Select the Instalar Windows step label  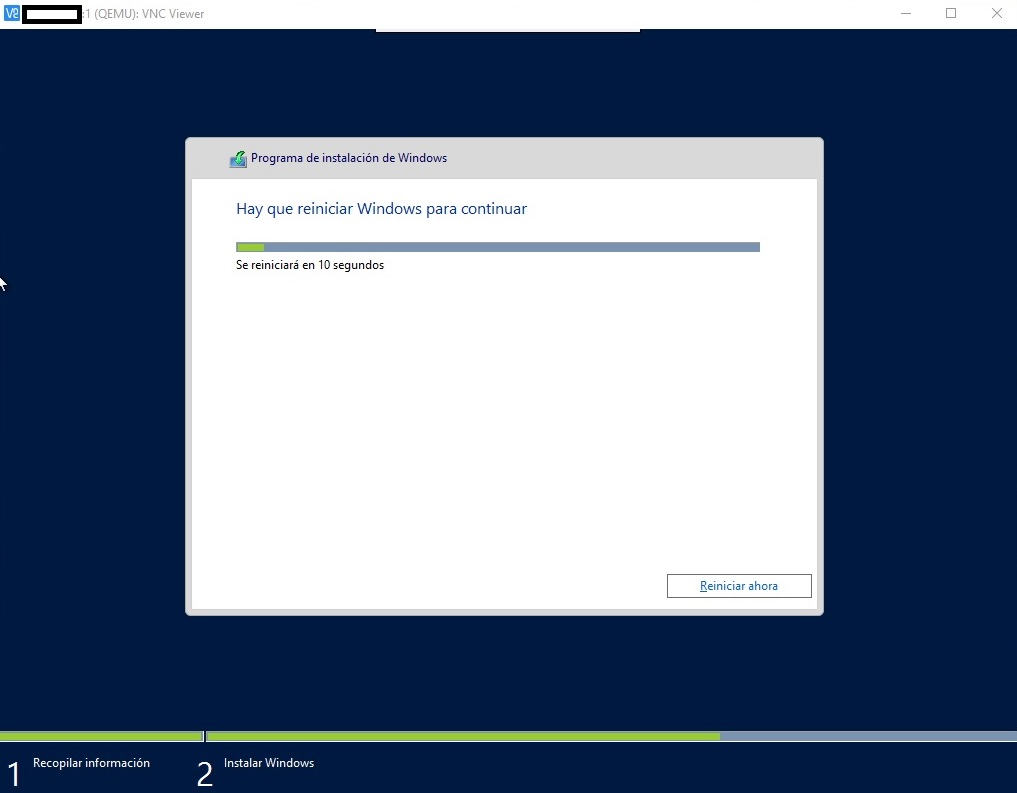point(269,763)
